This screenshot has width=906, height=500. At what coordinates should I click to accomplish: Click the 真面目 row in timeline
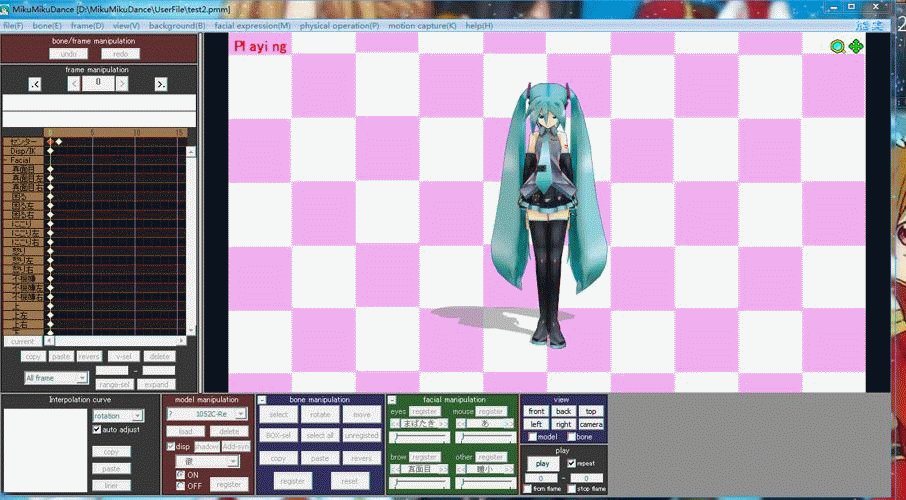click(24, 169)
